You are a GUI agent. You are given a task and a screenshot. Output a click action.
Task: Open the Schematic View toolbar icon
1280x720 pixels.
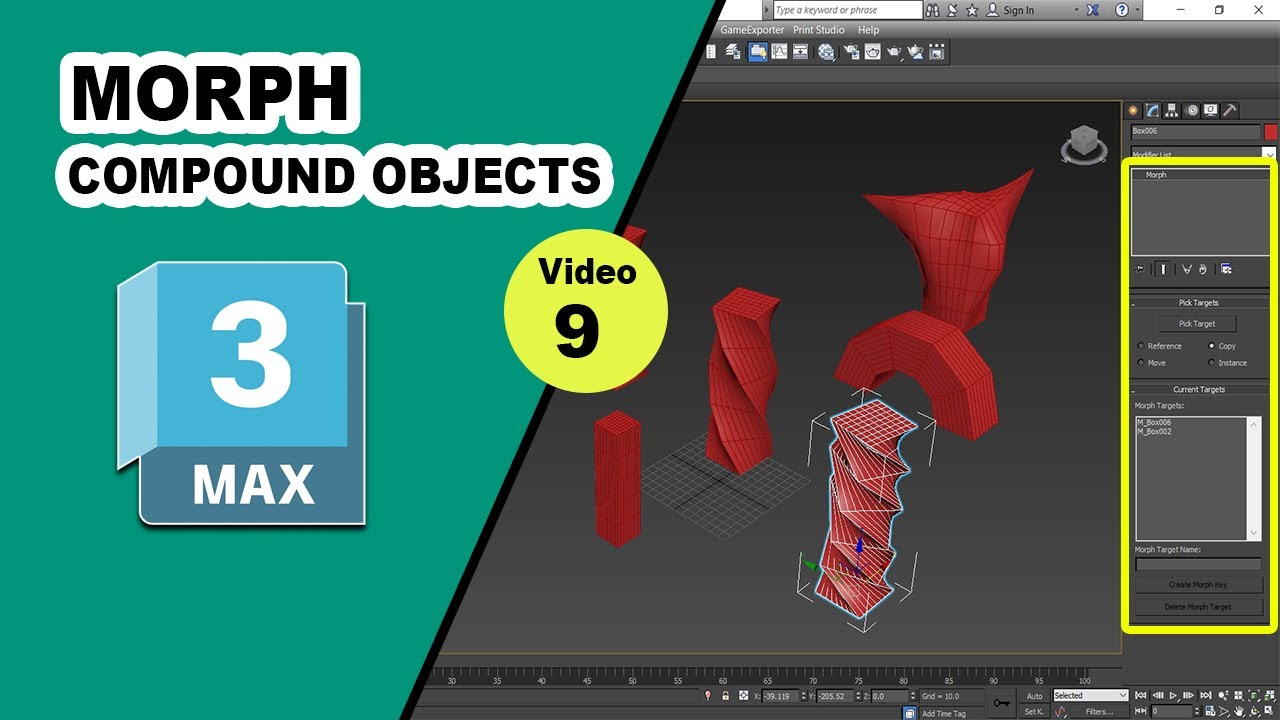coord(800,52)
